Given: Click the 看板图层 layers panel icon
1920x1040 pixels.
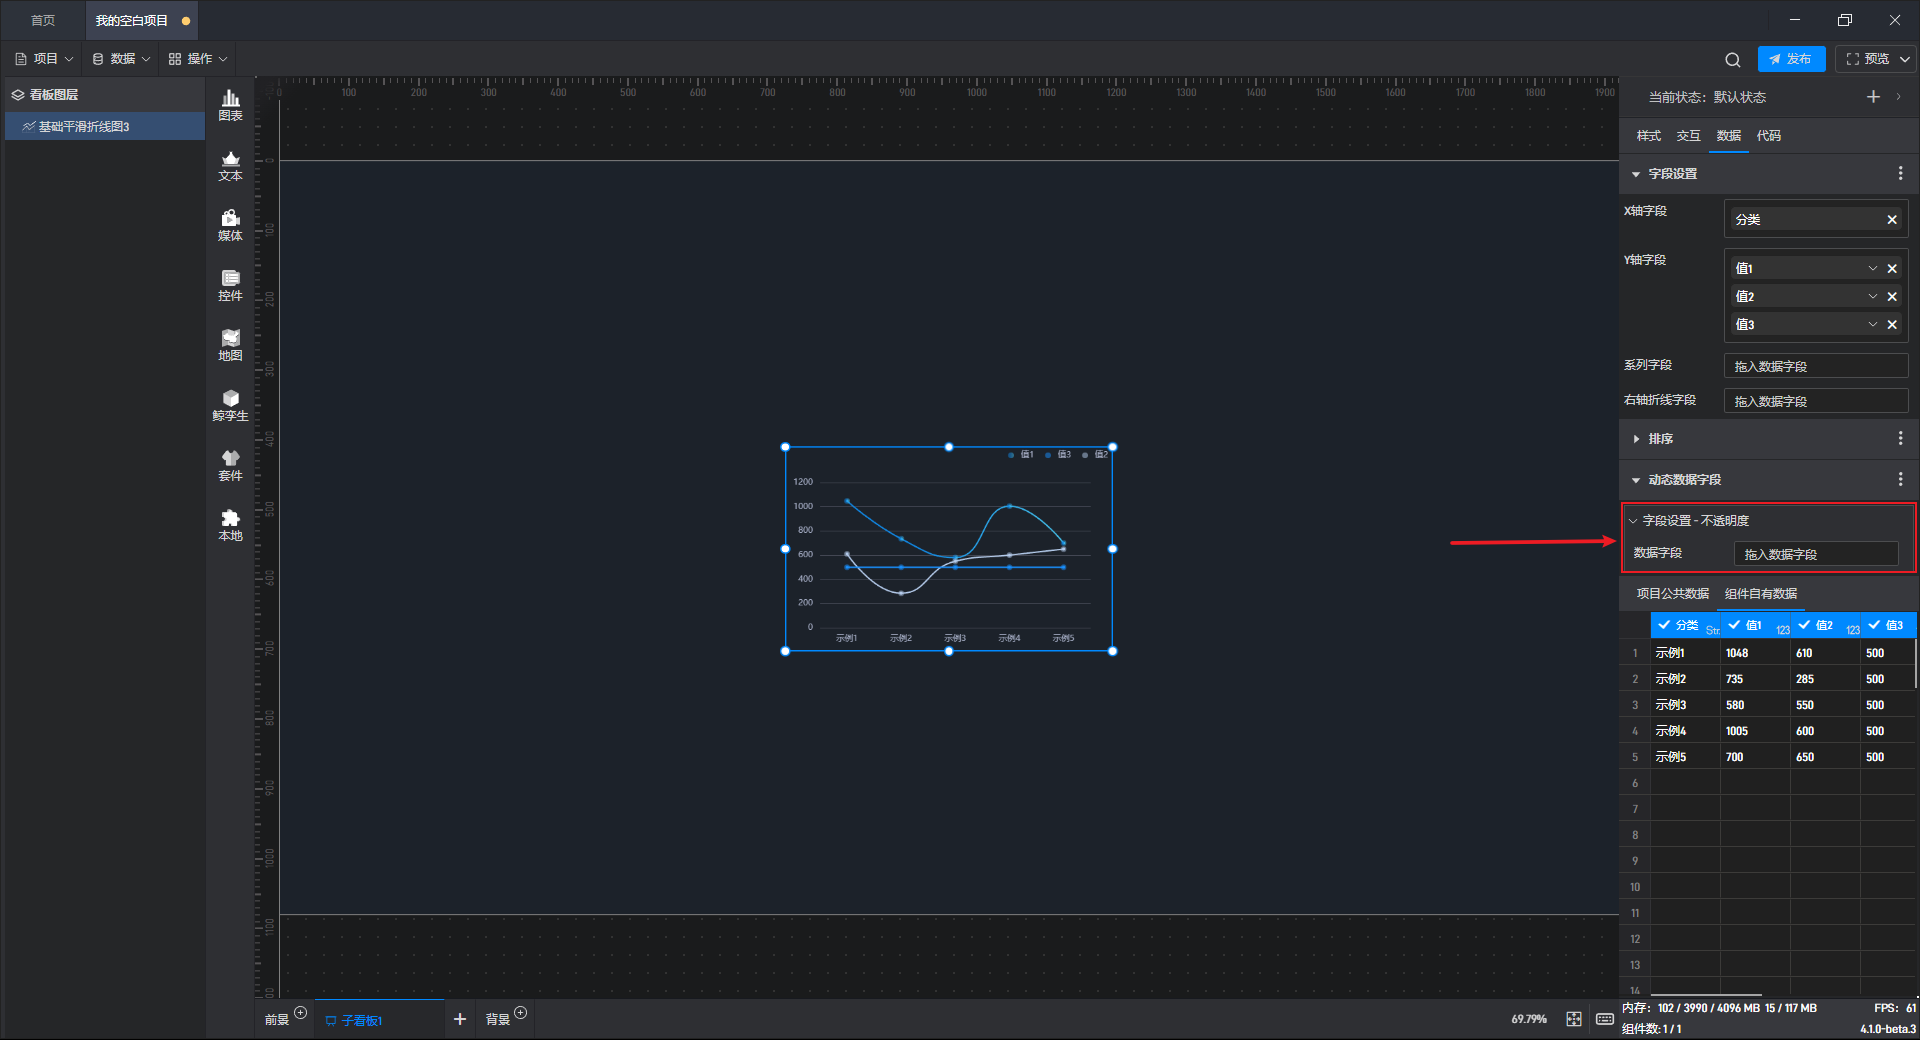Looking at the screenshot, I should point(18,95).
